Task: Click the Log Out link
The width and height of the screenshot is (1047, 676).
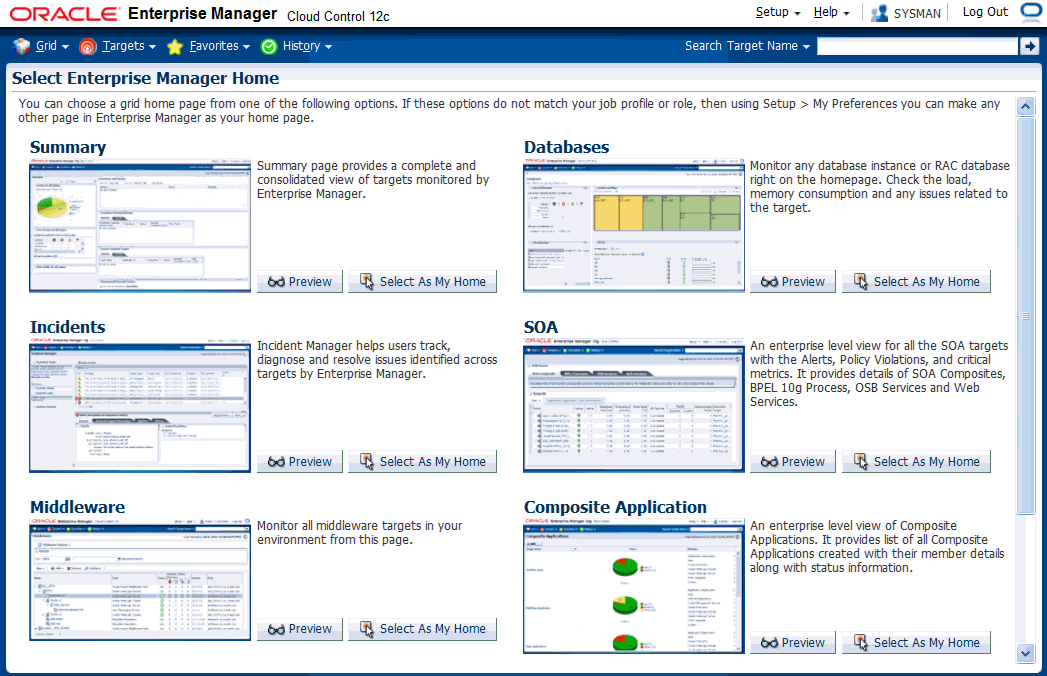Action: point(985,12)
